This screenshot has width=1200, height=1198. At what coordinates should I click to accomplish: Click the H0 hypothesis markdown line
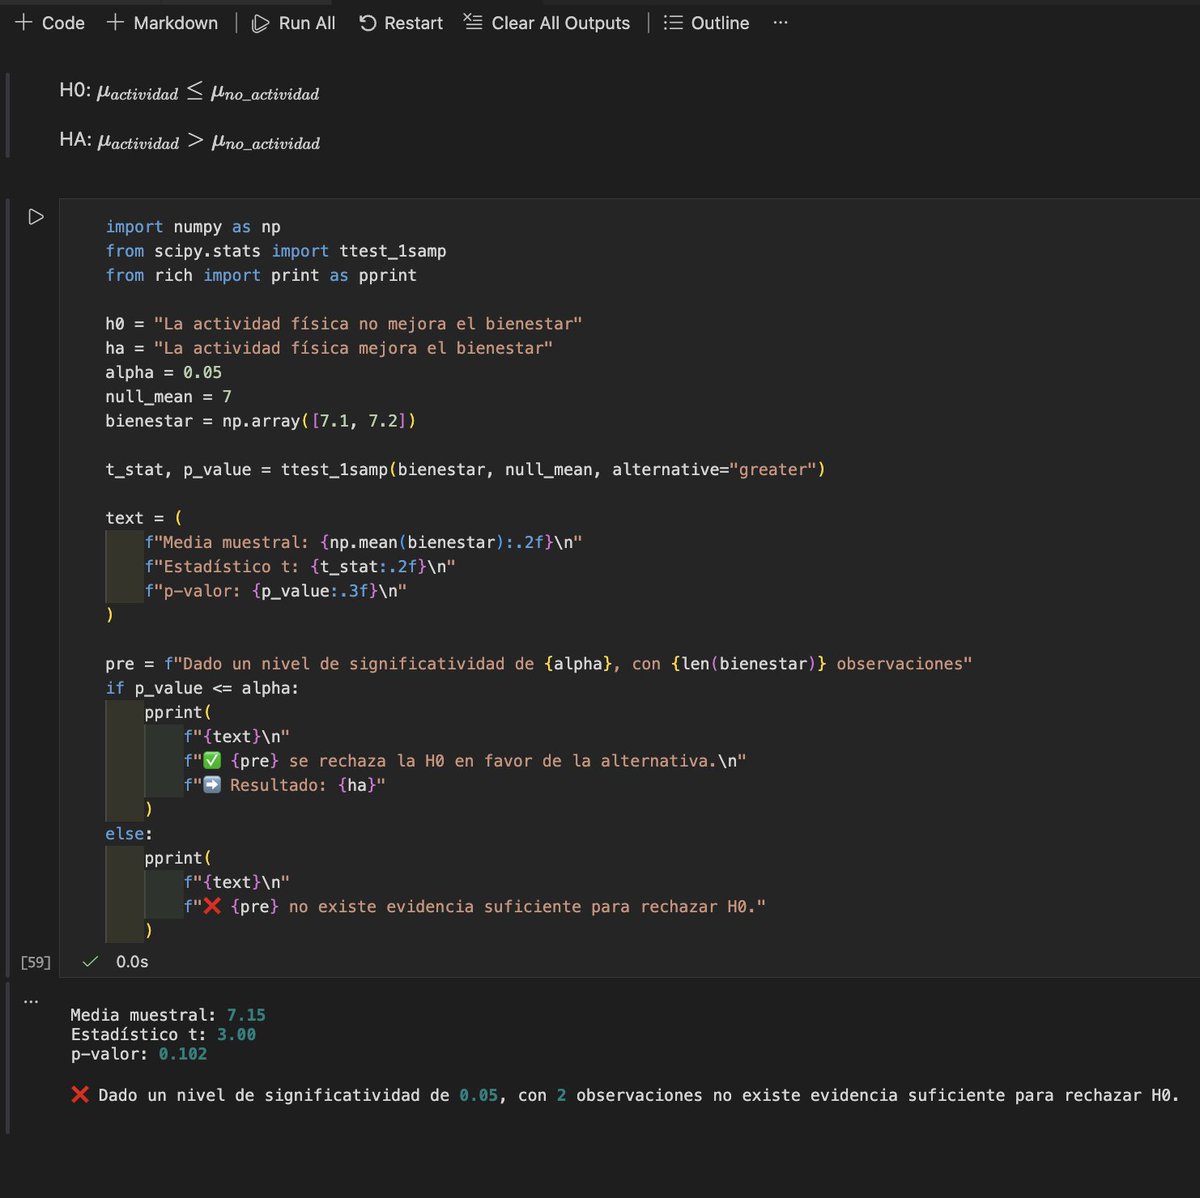click(x=189, y=92)
